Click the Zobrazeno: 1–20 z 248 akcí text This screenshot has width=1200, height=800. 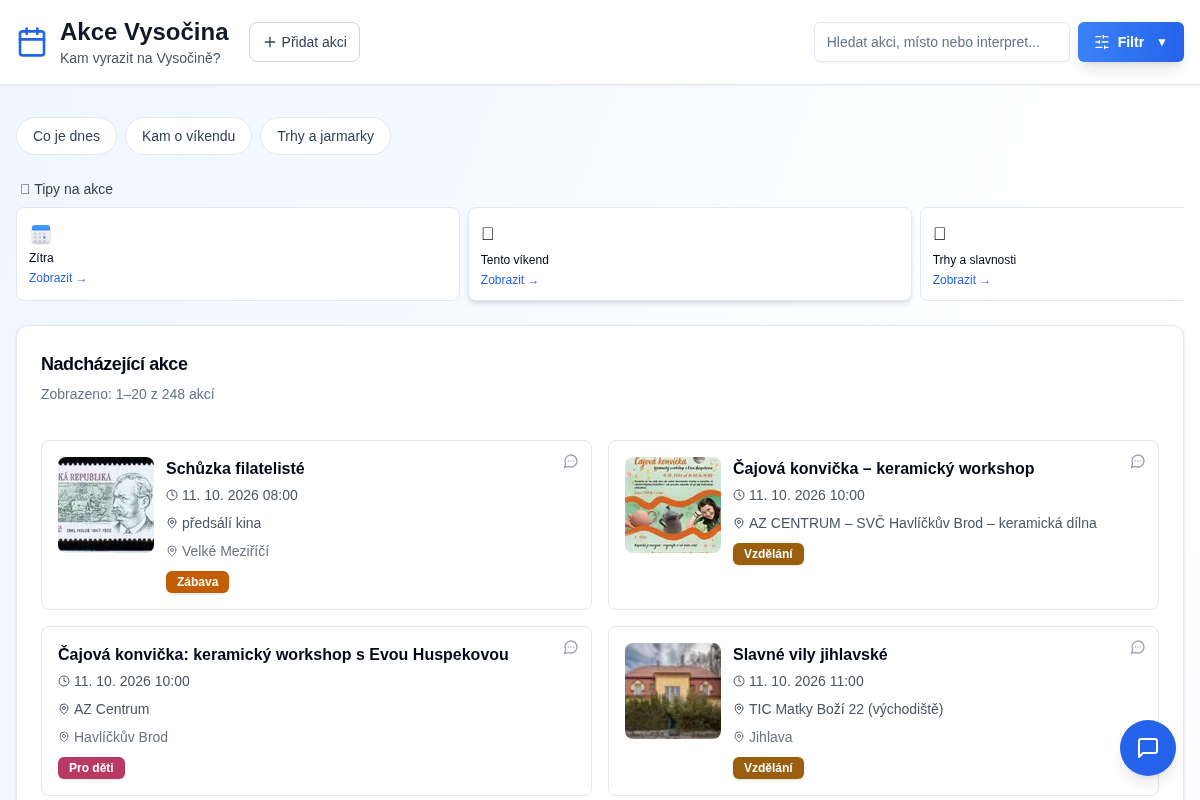[x=128, y=394]
